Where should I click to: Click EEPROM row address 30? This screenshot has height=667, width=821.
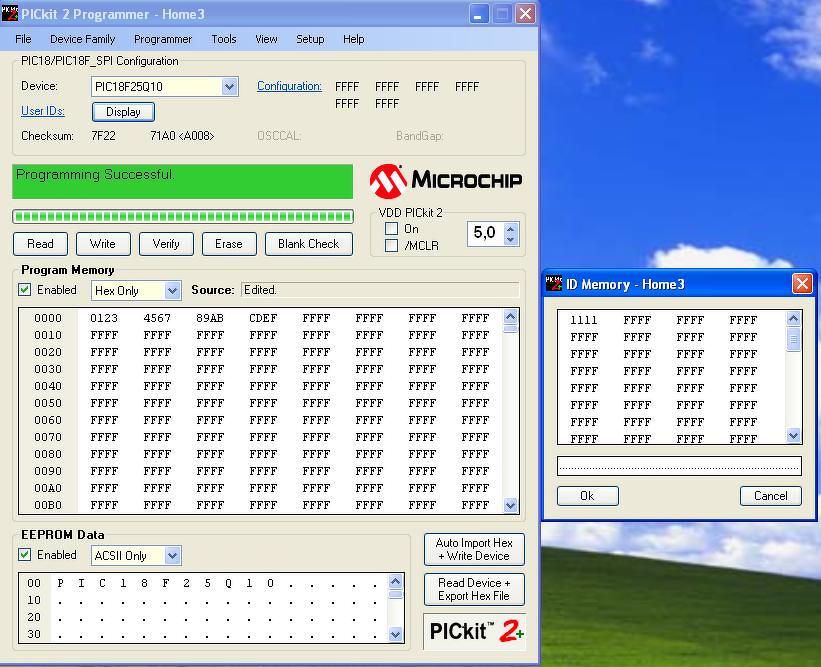tap(34, 634)
